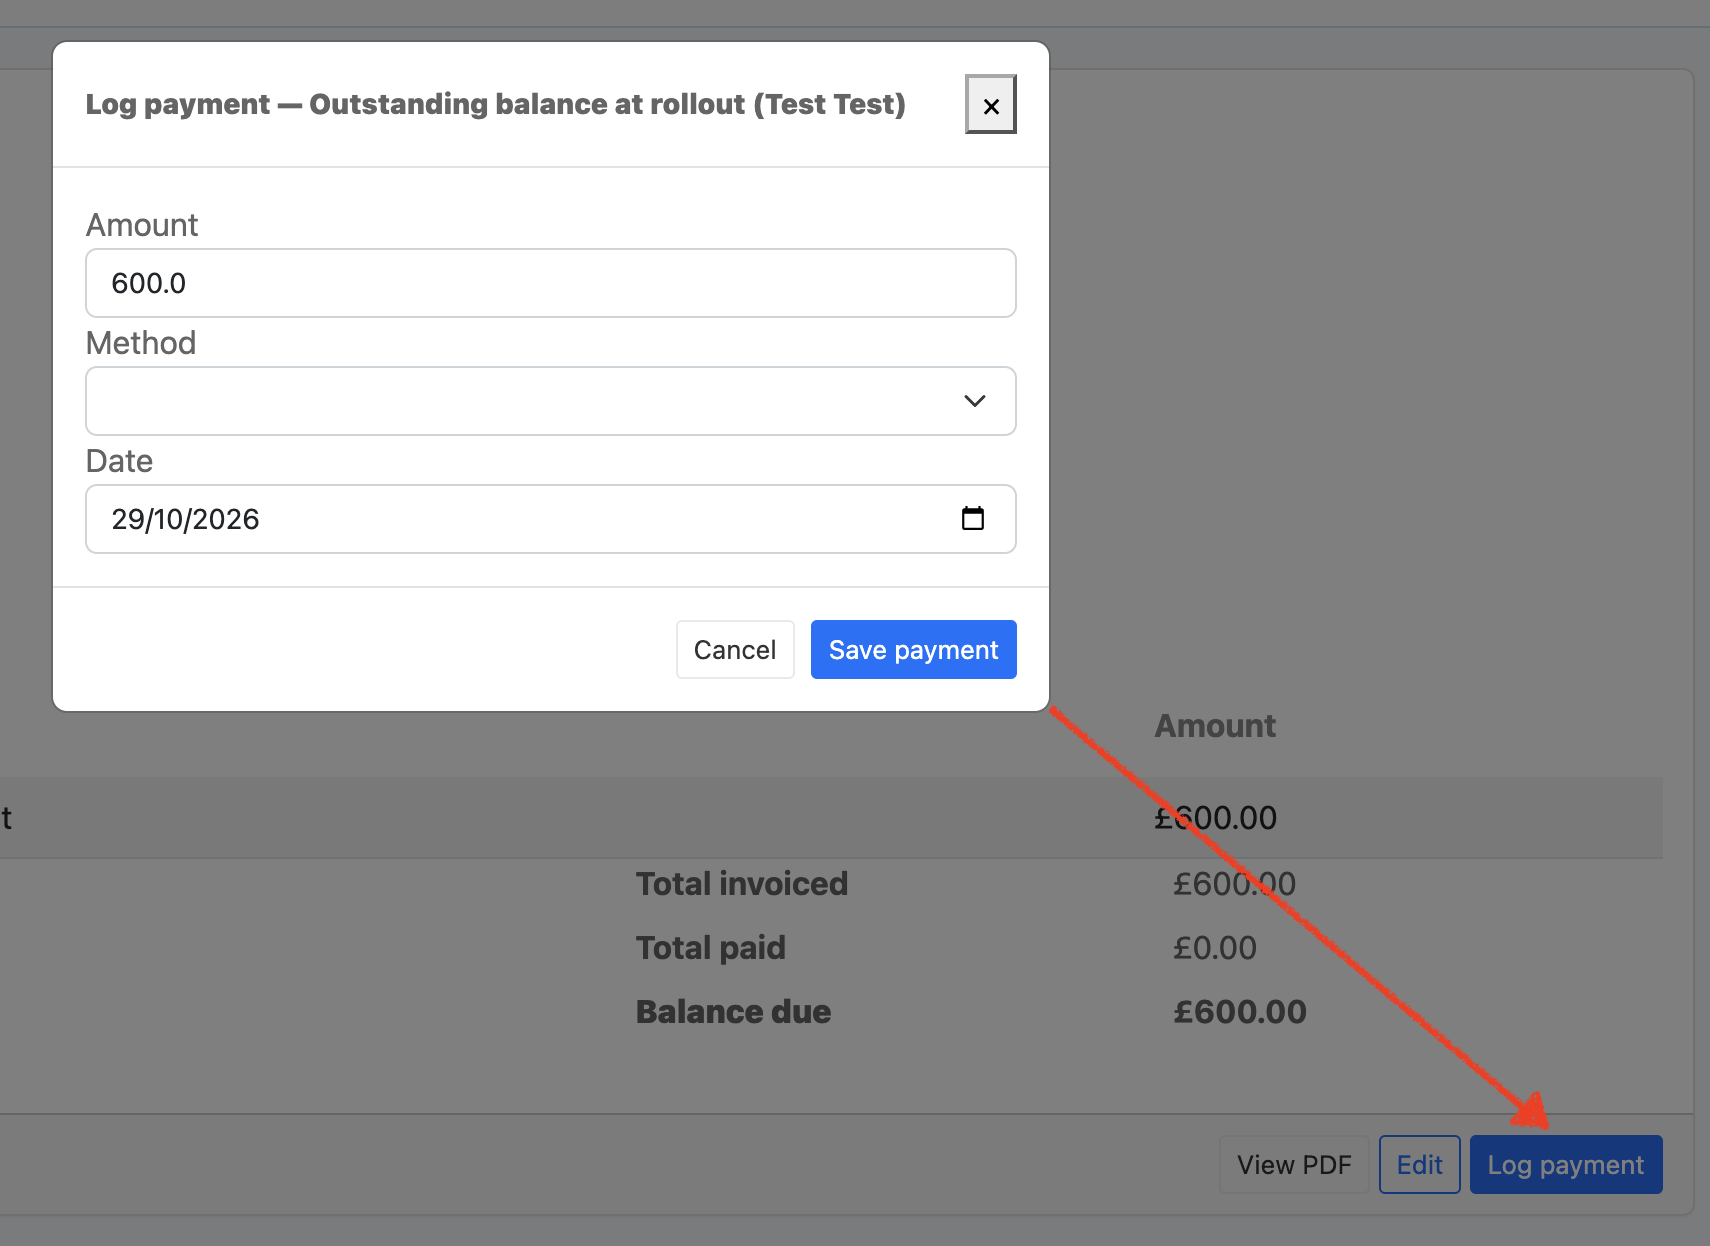
Task: Click the Amount column header in table
Action: 1215,726
